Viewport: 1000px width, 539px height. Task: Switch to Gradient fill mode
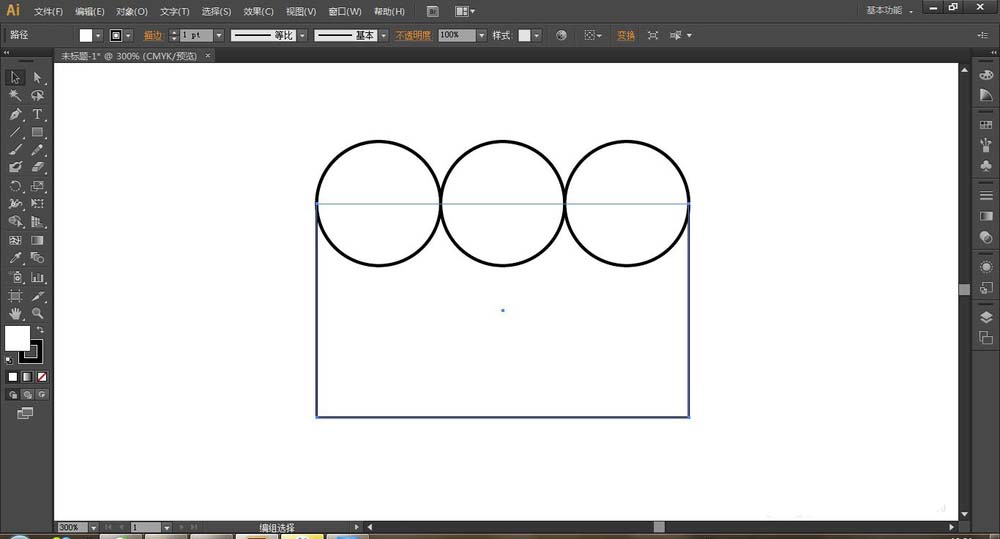[27, 377]
